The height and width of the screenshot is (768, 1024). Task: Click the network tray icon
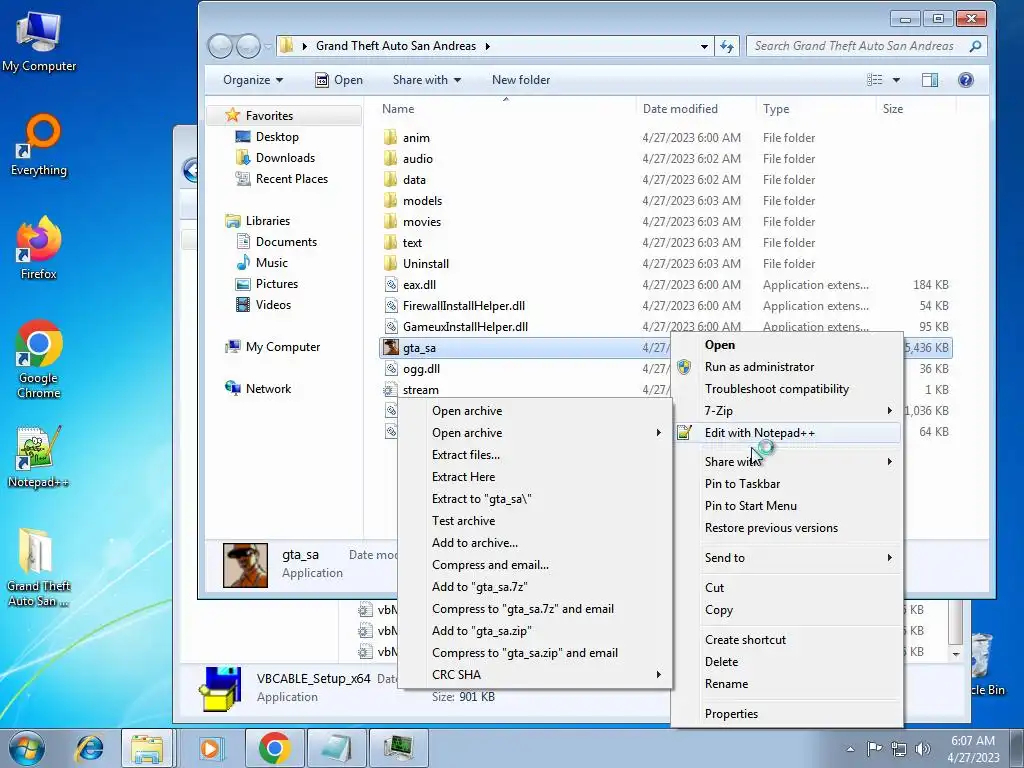(x=899, y=749)
